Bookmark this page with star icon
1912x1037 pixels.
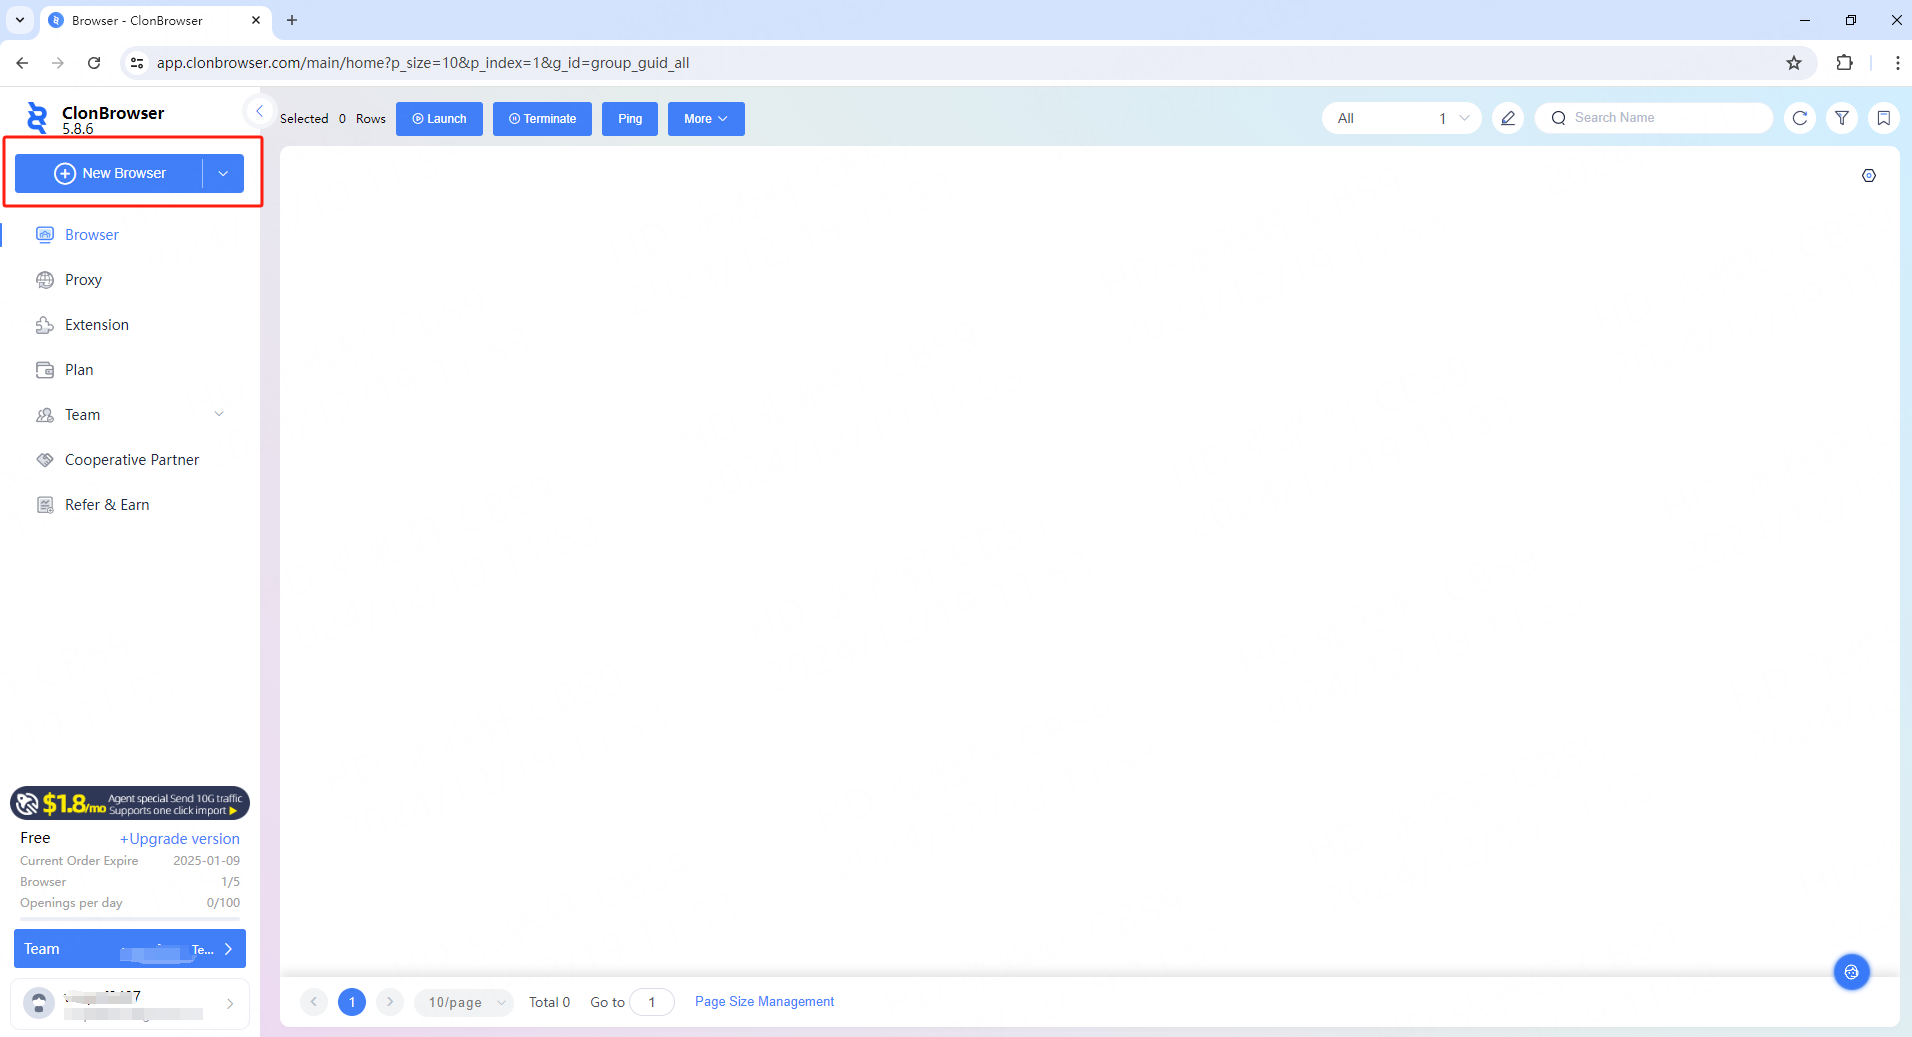(1793, 63)
